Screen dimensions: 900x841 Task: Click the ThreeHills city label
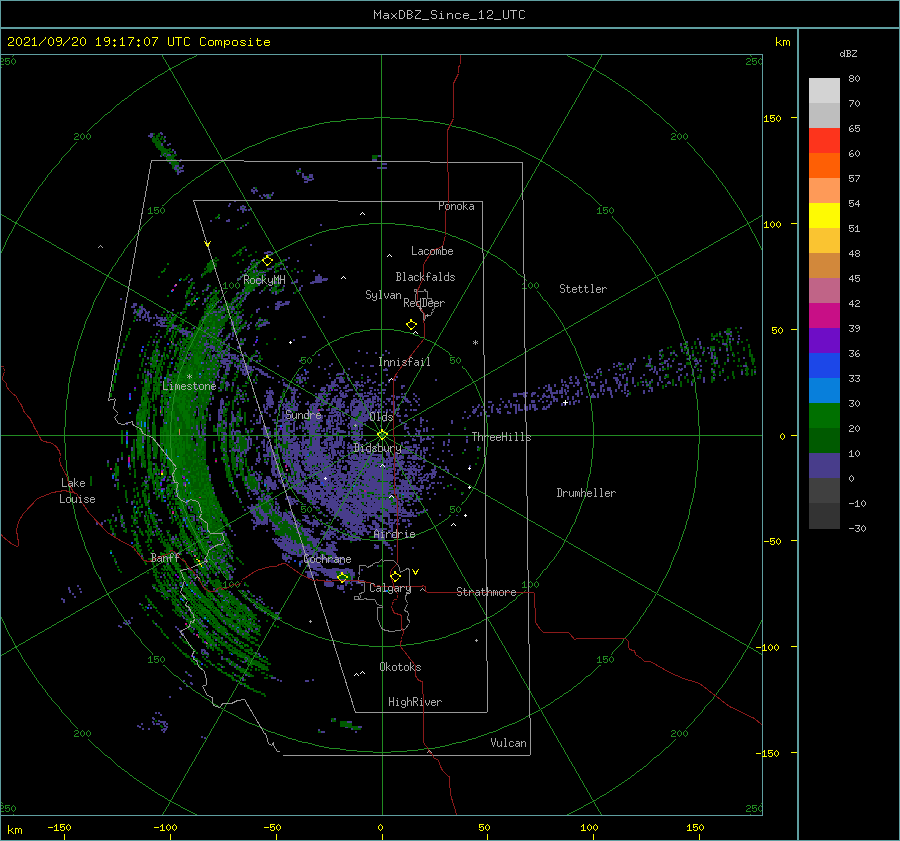(502, 437)
